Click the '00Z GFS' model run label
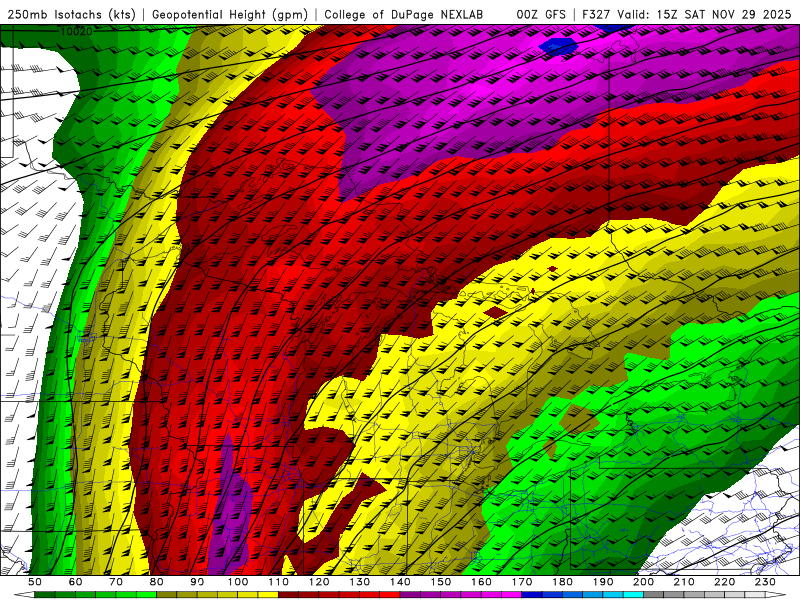This screenshot has height=600, width=800. (541, 15)
